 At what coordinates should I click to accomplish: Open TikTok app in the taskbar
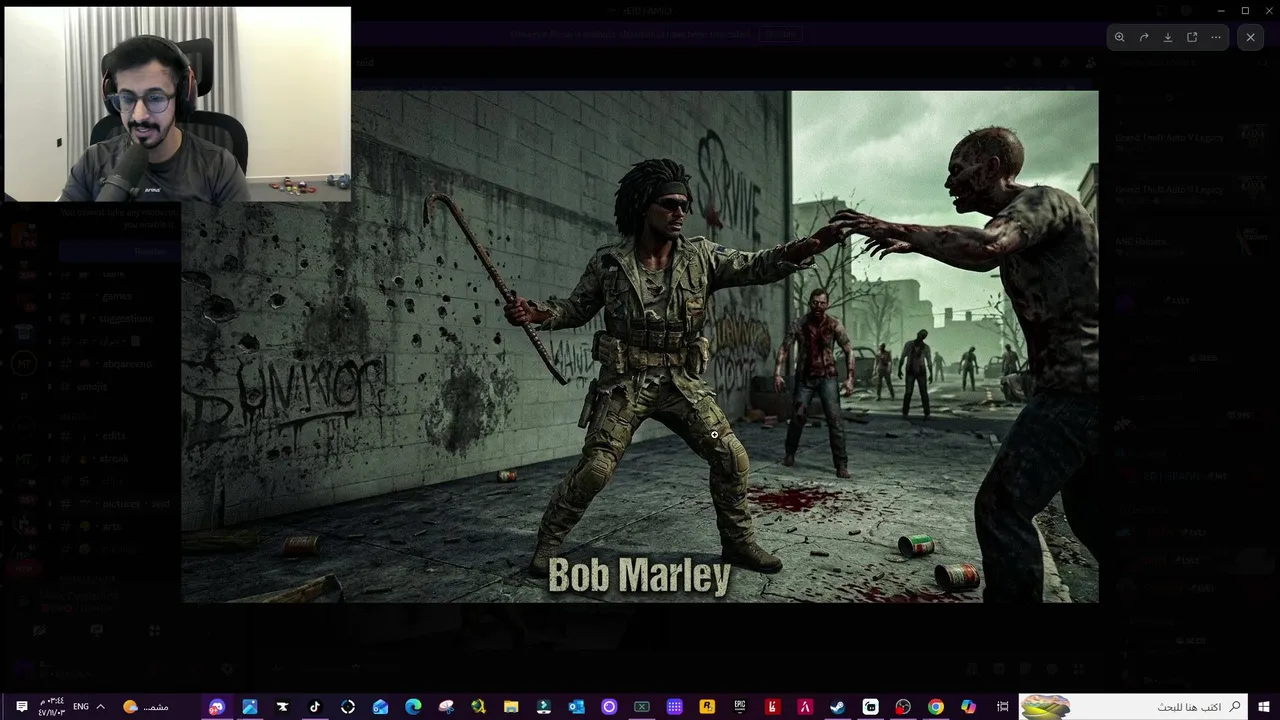315,707
